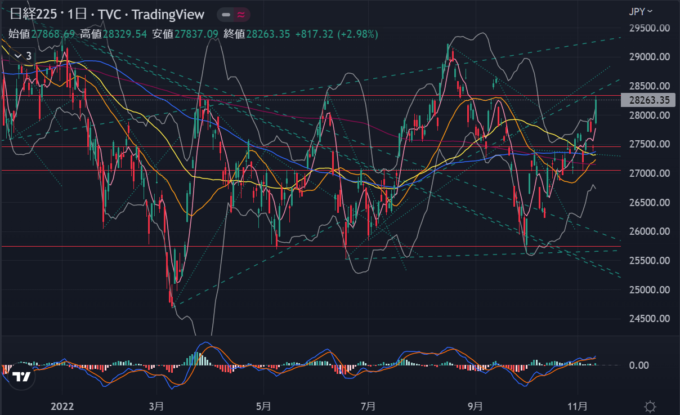
Task: Click the current price label 28263.35
Action: tap(649, 100)
